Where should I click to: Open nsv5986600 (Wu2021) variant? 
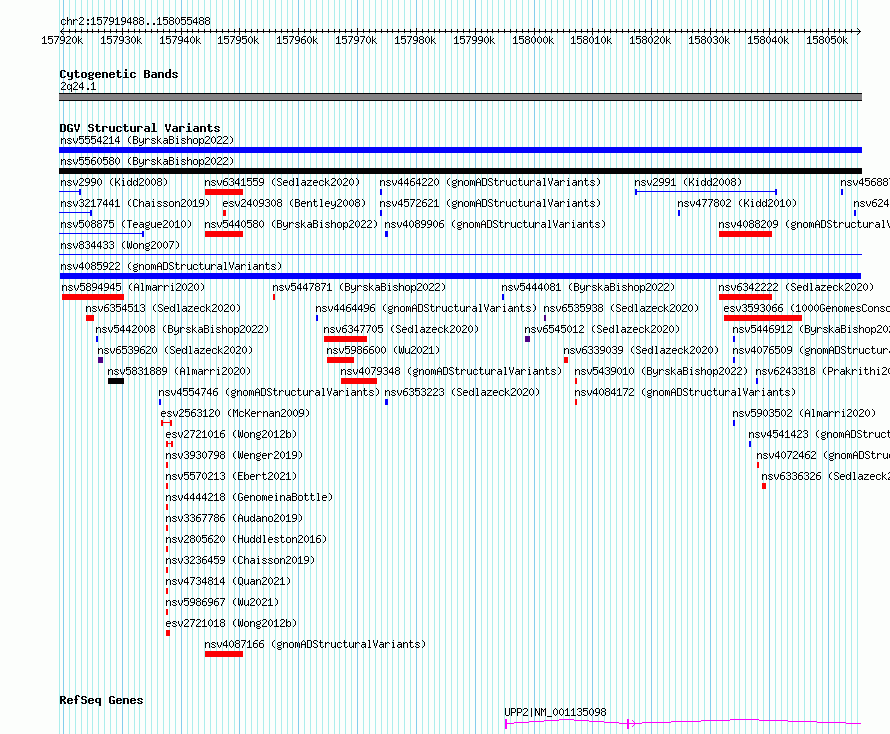(383, 350)
